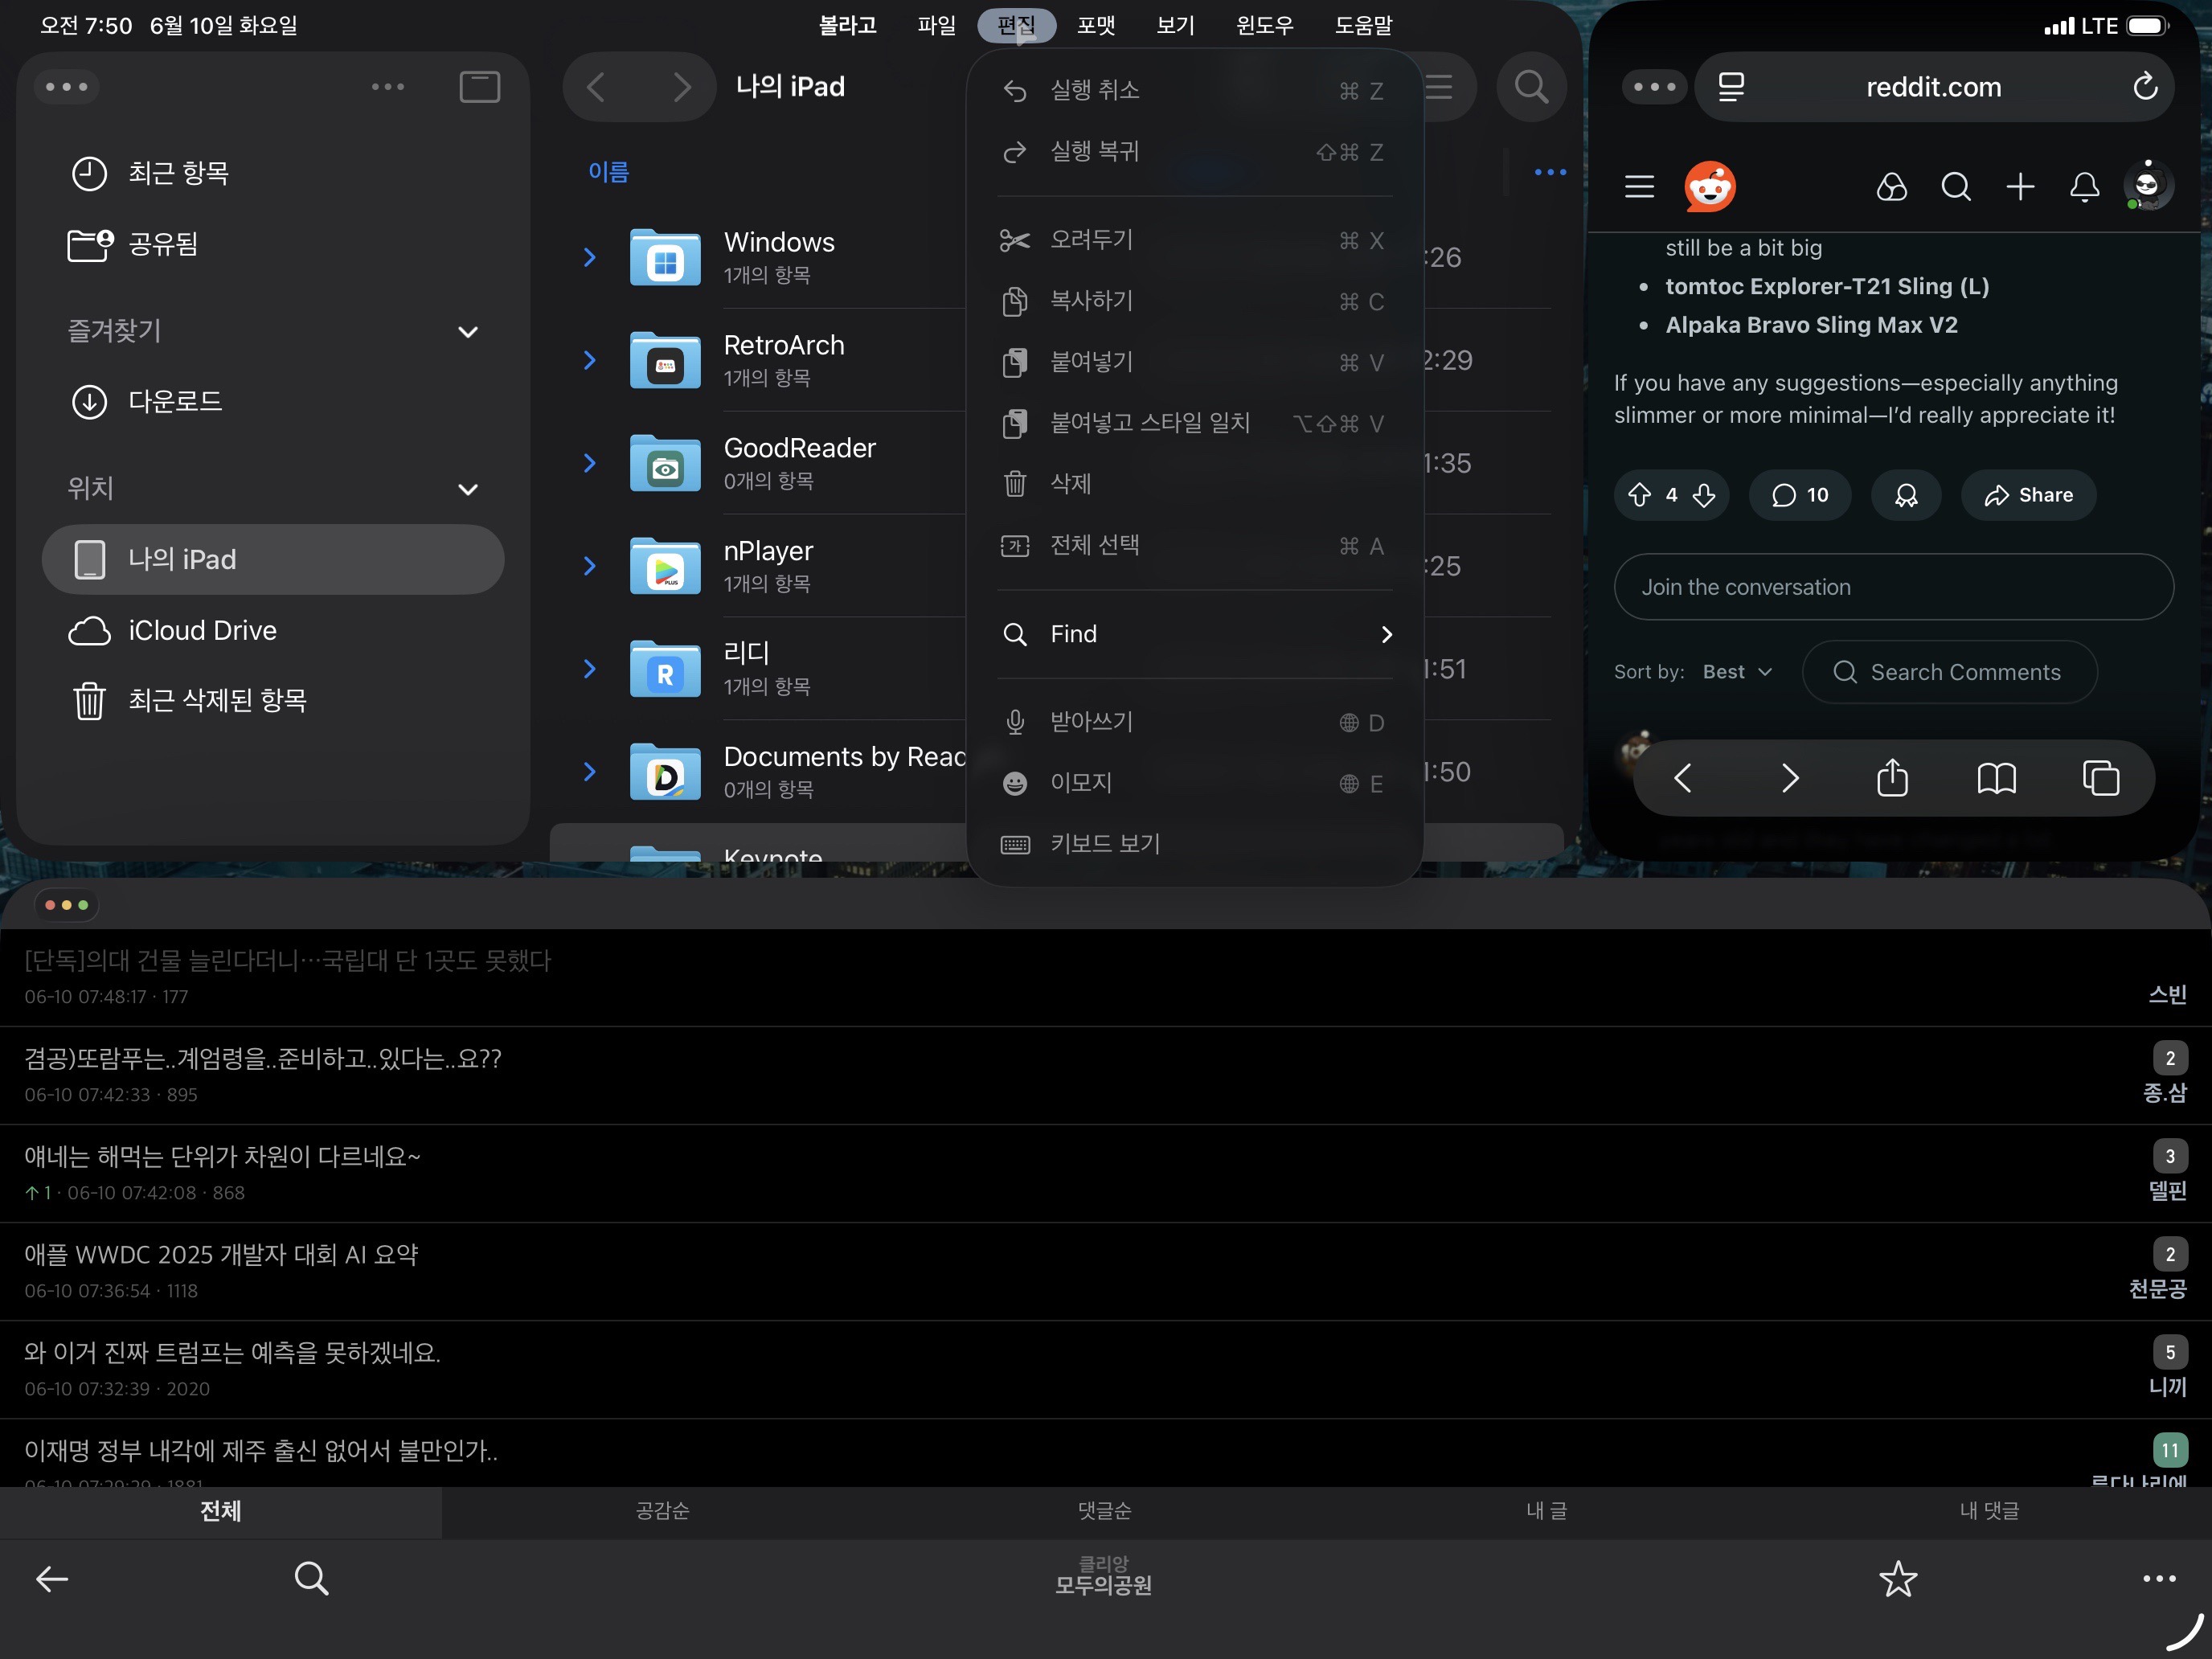The image size is (2212, 1659).
Task: Click the Reddit logo icon
Action: (1709, 187)
